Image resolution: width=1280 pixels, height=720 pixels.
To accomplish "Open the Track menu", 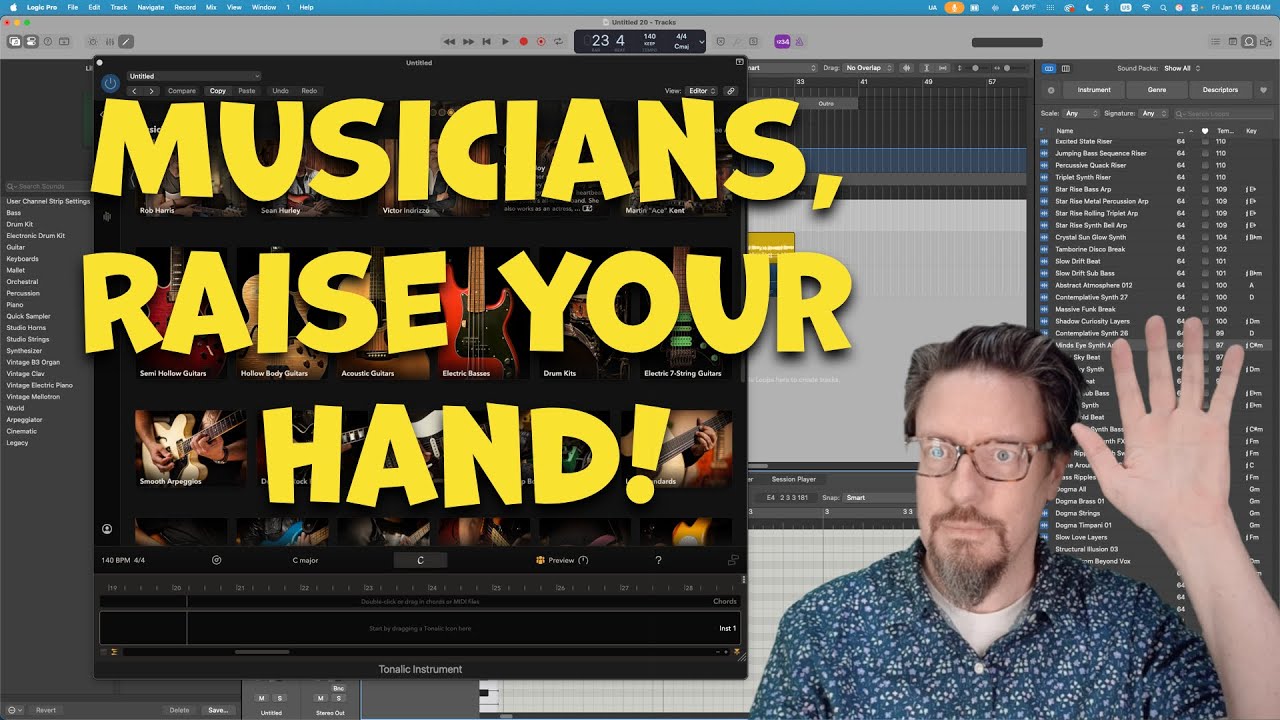I will click(x=119, y=7).
